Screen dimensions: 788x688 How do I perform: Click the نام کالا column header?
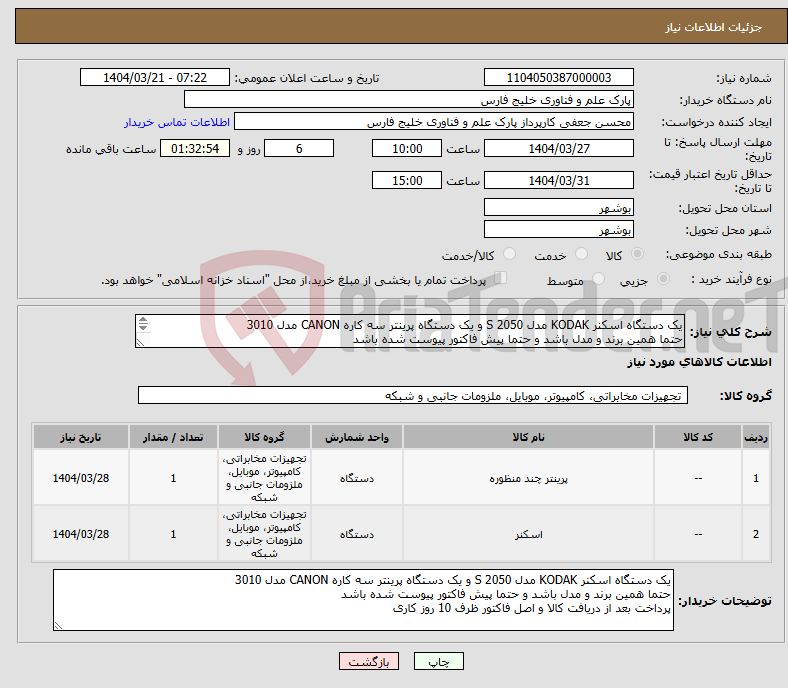[x=528, y=437]
